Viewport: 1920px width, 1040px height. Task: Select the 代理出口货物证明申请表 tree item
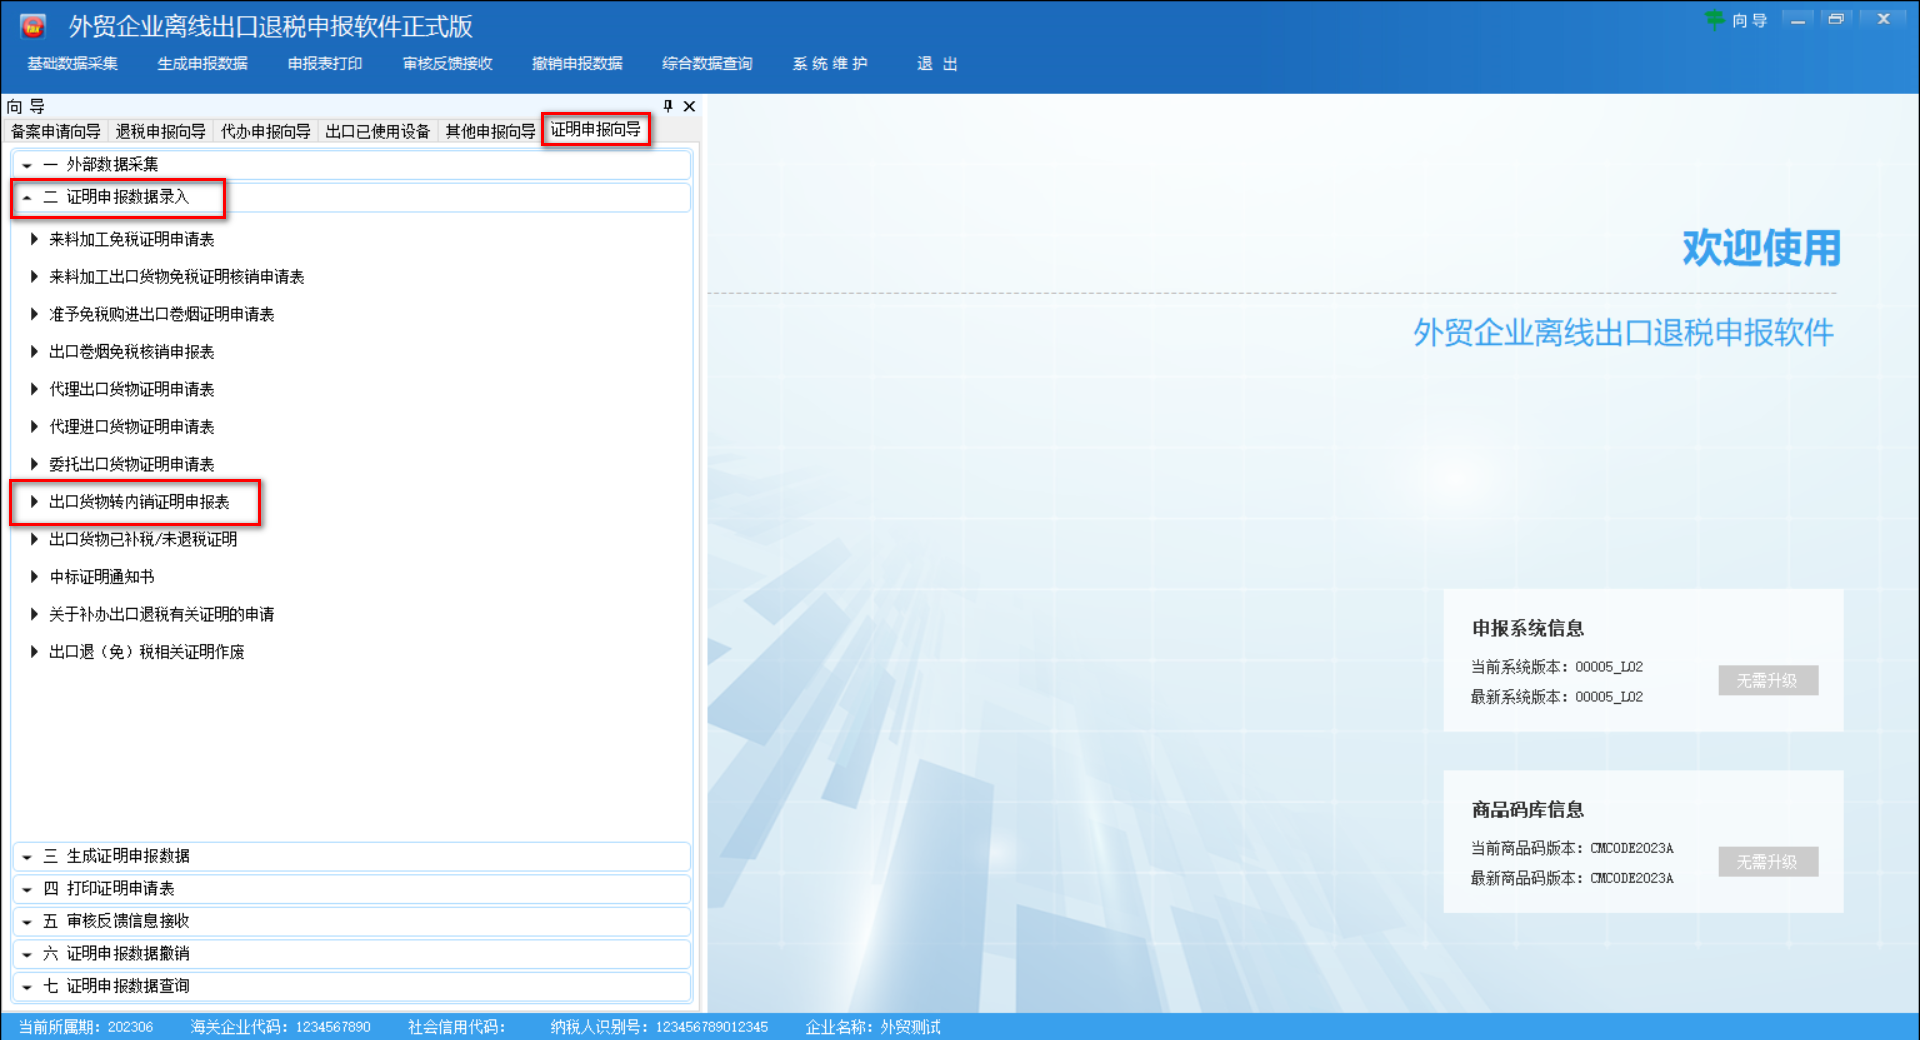tap(131, 389)
